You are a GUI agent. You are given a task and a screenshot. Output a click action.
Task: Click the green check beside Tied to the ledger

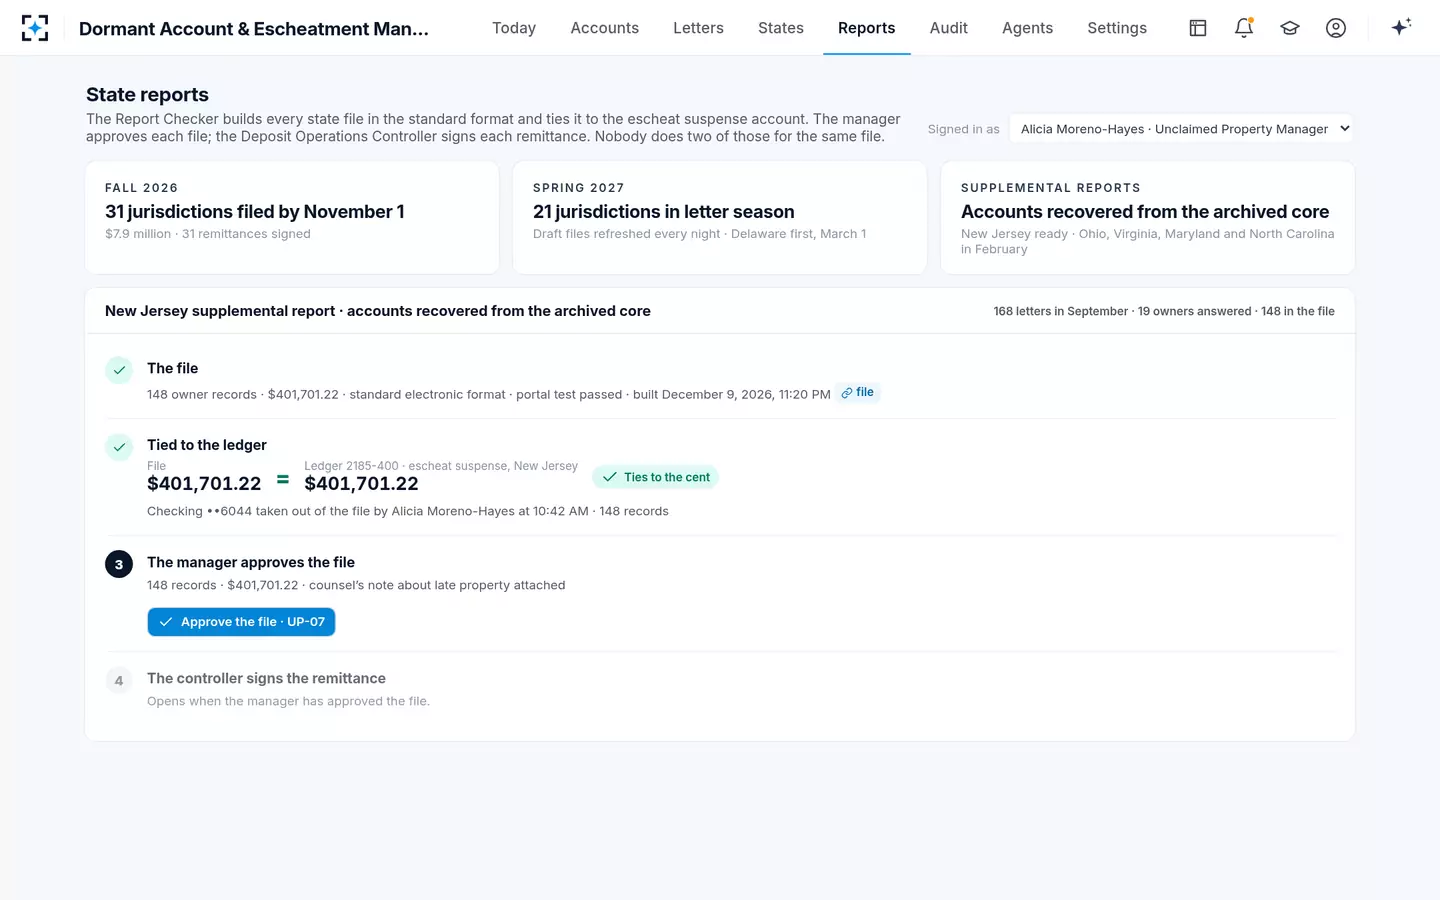[119, 447]
